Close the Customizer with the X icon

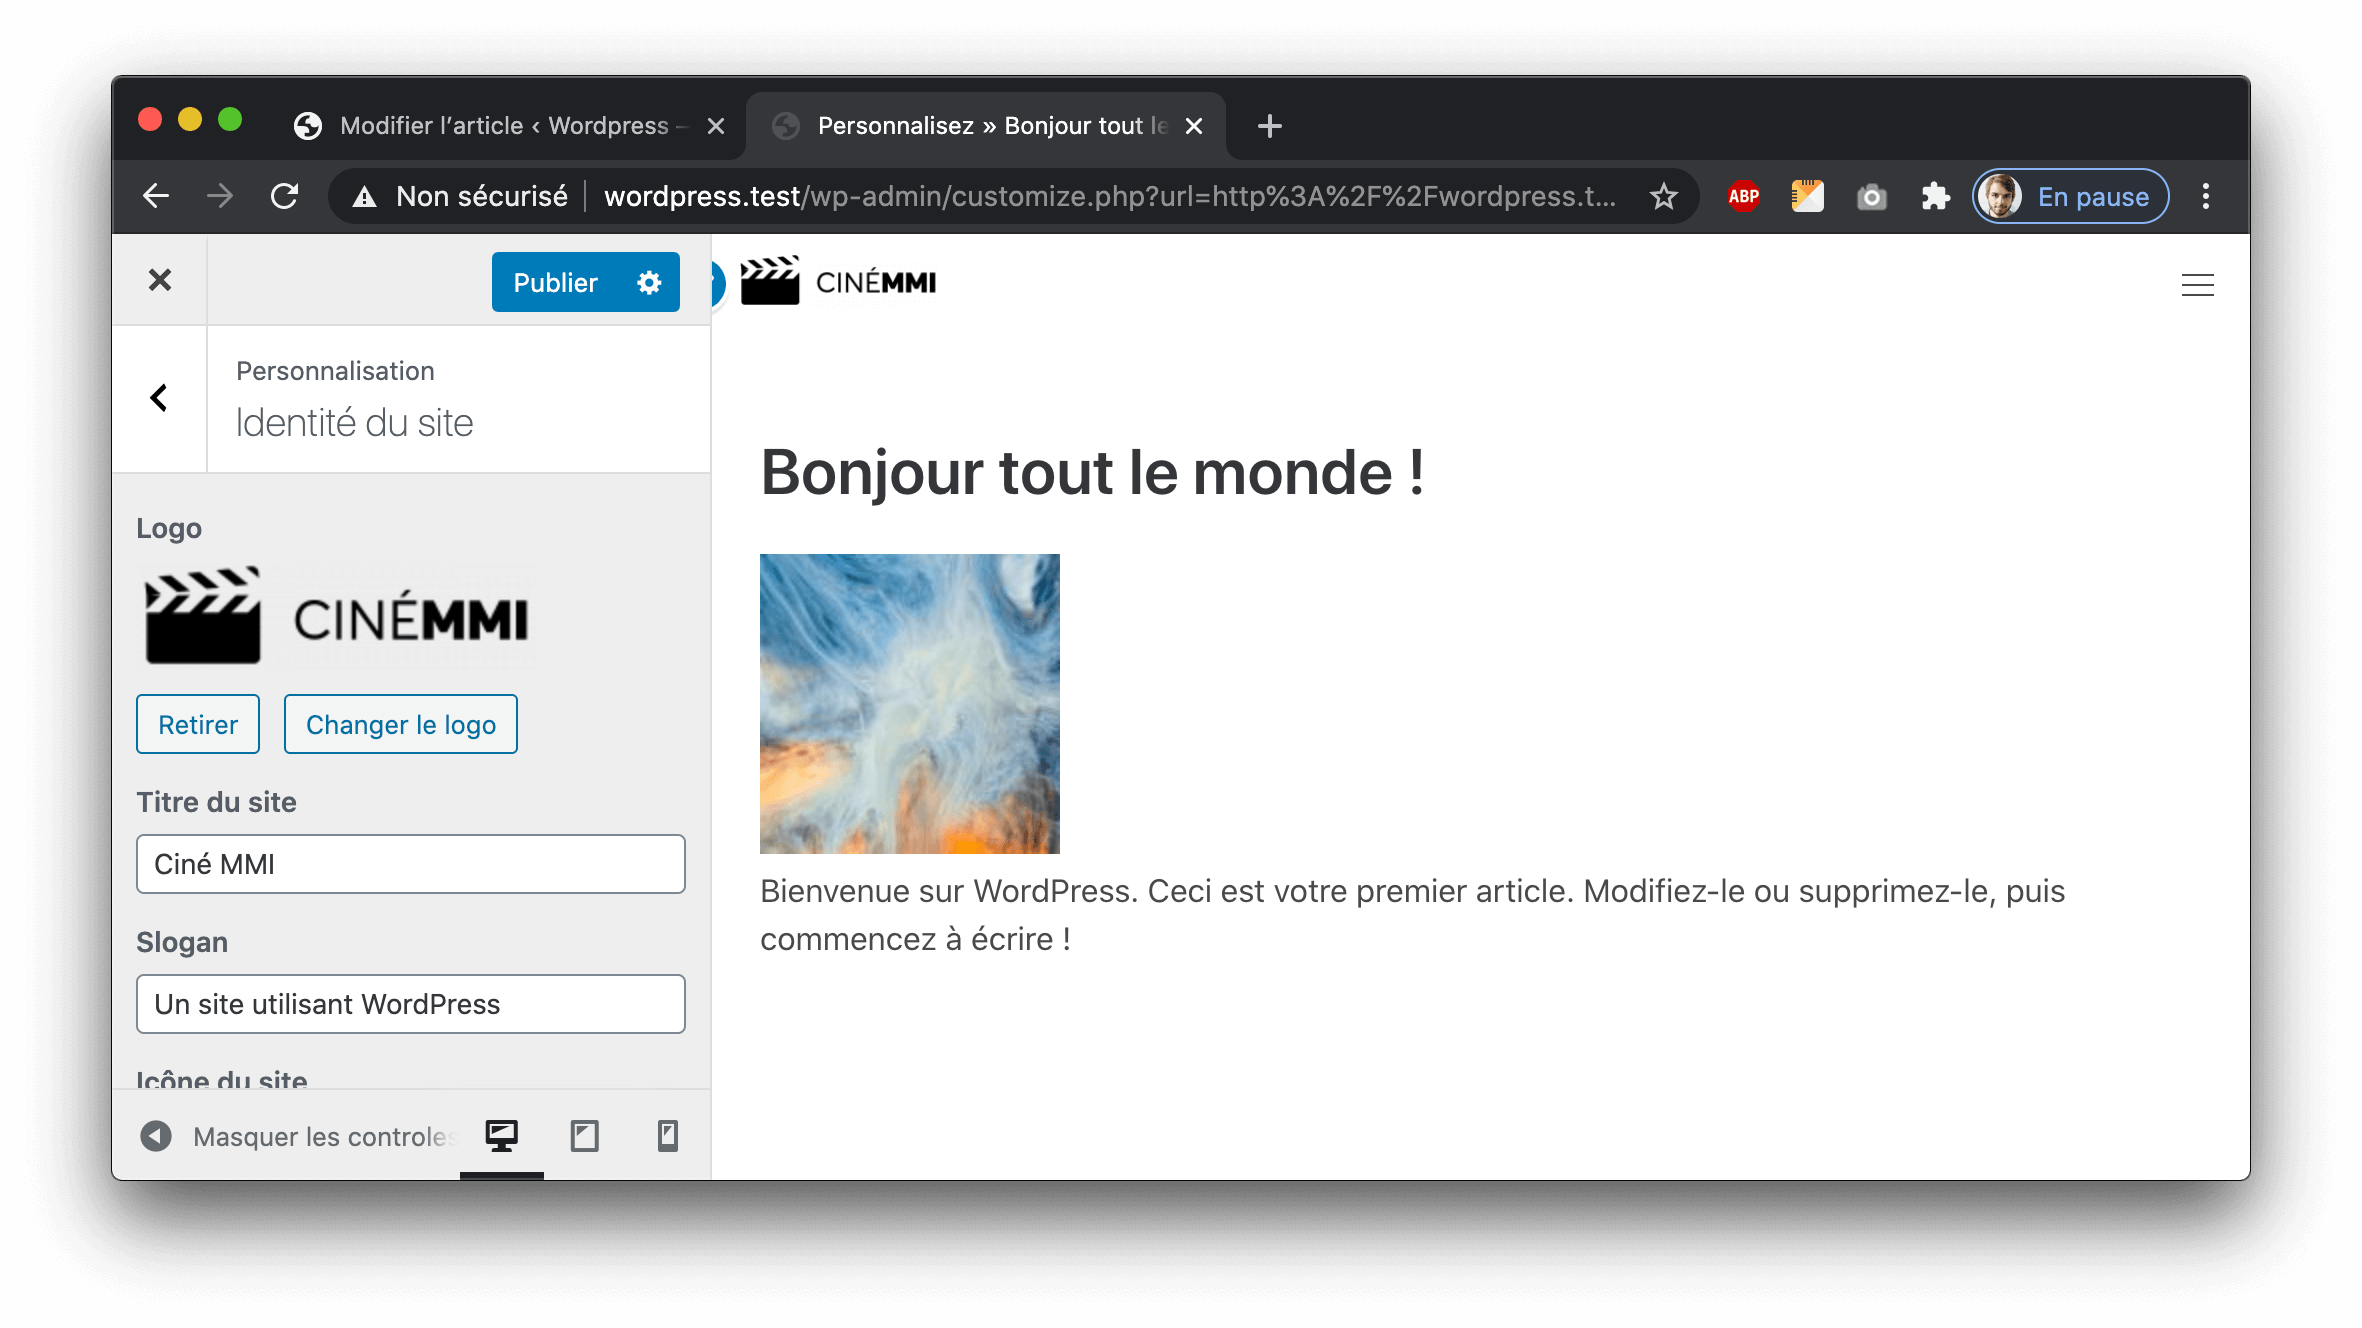(x=160, y=280)
